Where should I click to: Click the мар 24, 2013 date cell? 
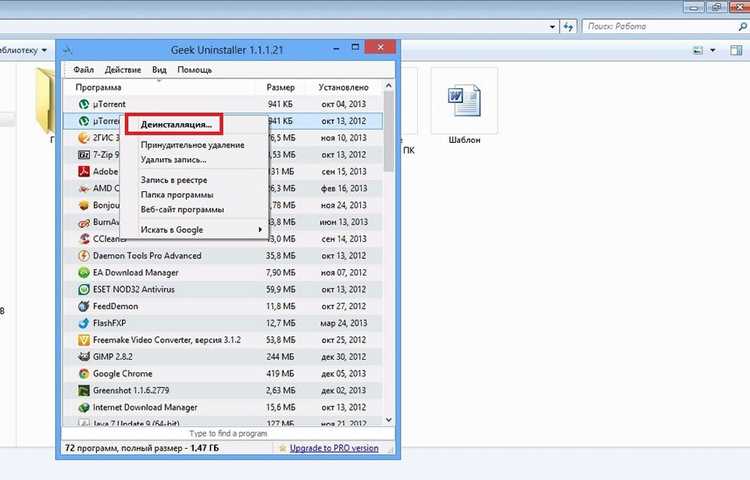coord(343,323)
